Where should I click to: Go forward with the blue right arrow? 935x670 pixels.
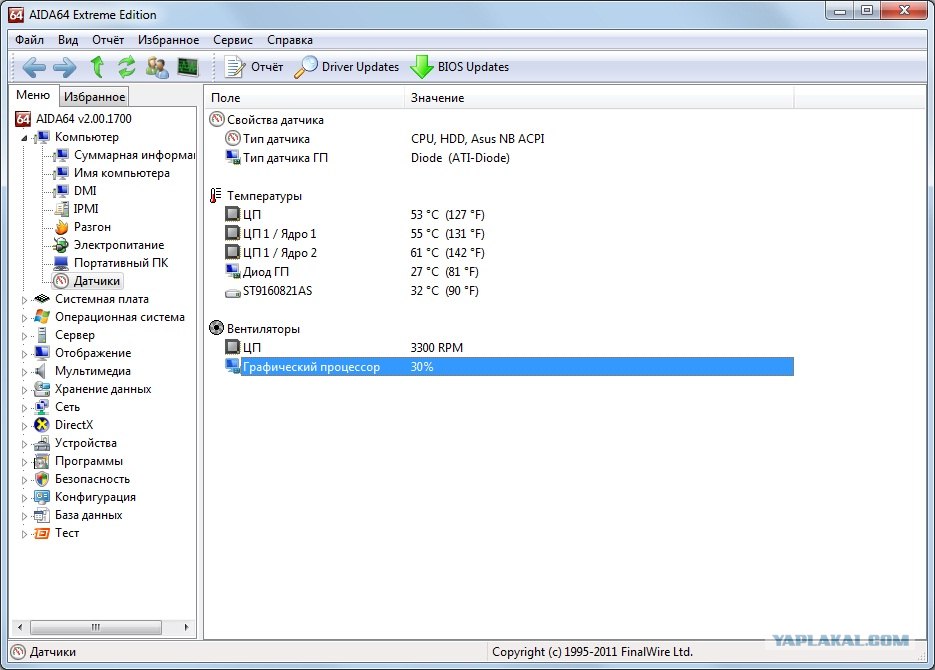click(64, 67)
